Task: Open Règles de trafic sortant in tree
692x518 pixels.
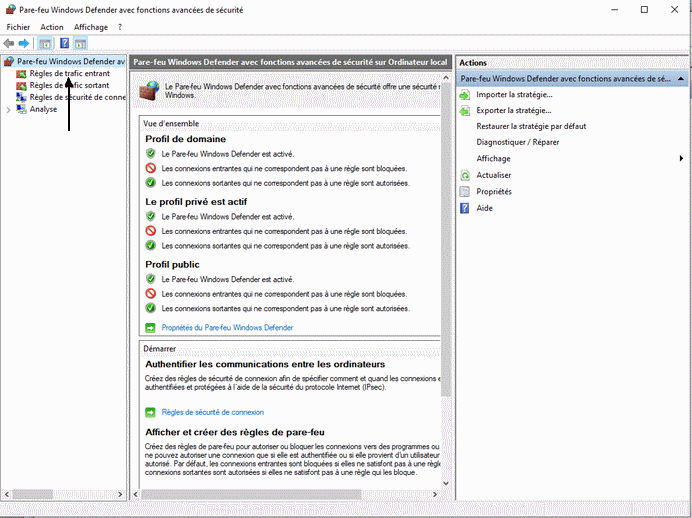Action: [x=69, y=85]
